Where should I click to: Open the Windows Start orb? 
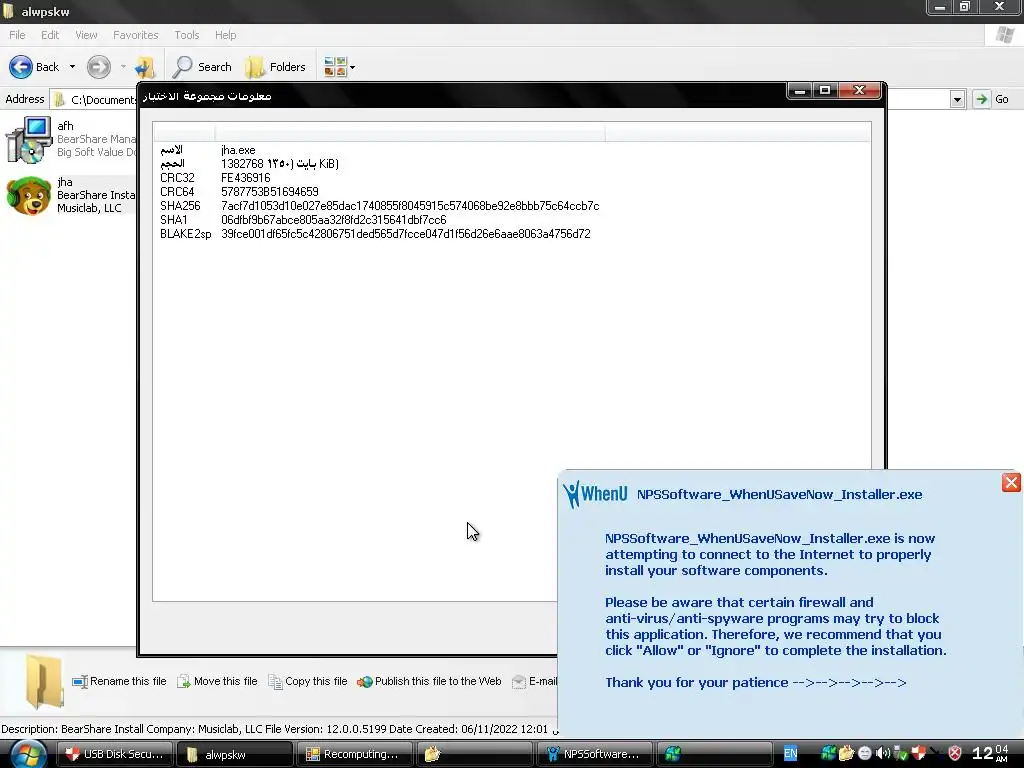tap(27, 753)
